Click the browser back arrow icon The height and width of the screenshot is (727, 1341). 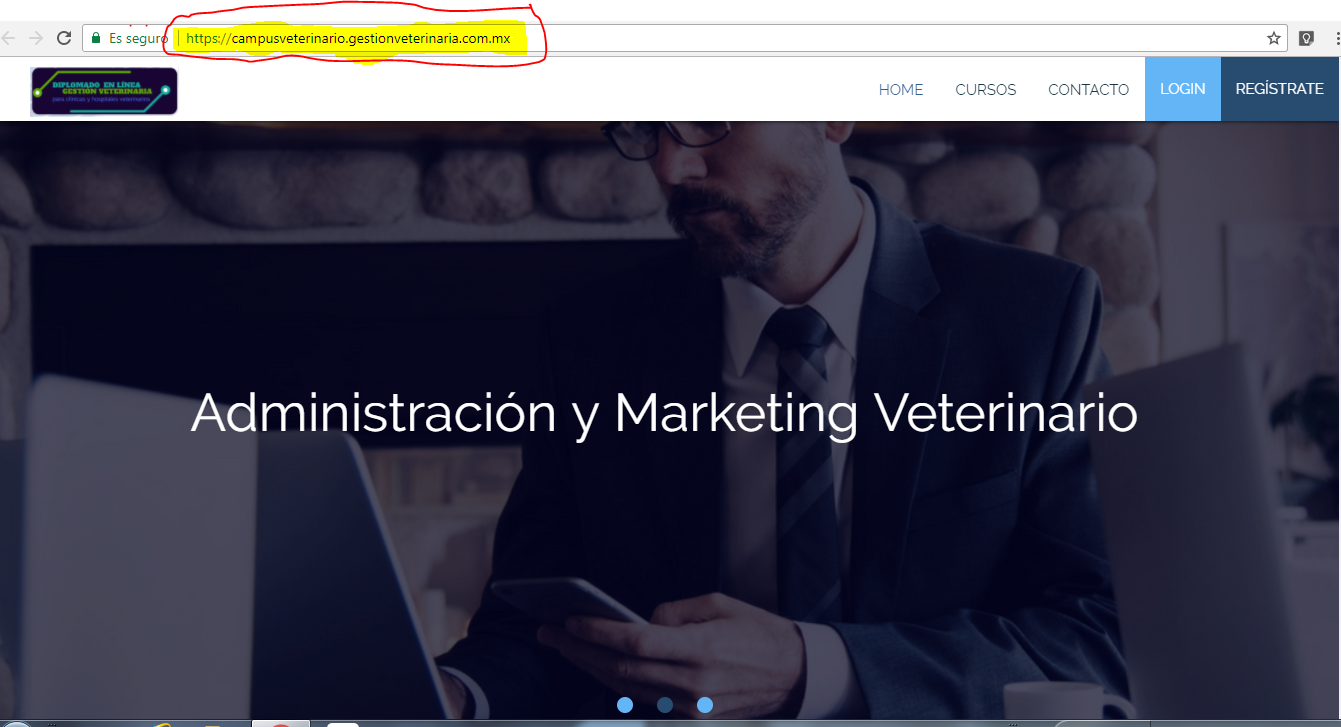10,38
